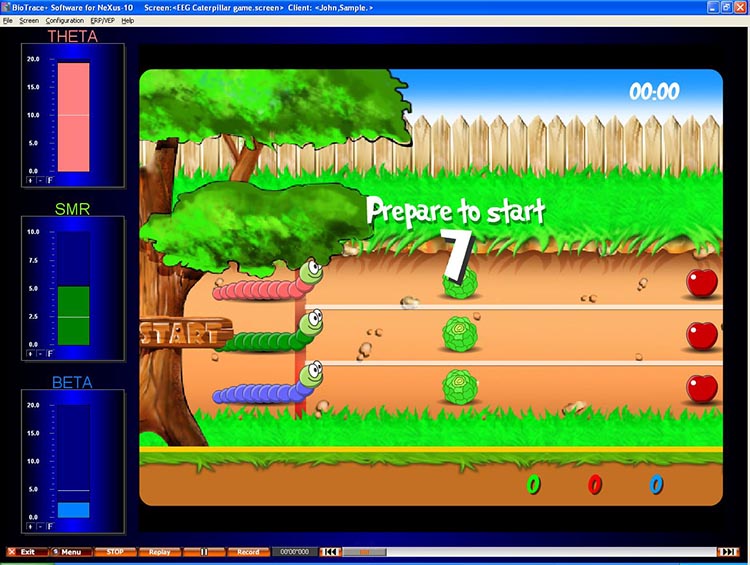Jump to session start with rewind icon
The height and width of the screenshot is (565, 750).
coord(330,552)
